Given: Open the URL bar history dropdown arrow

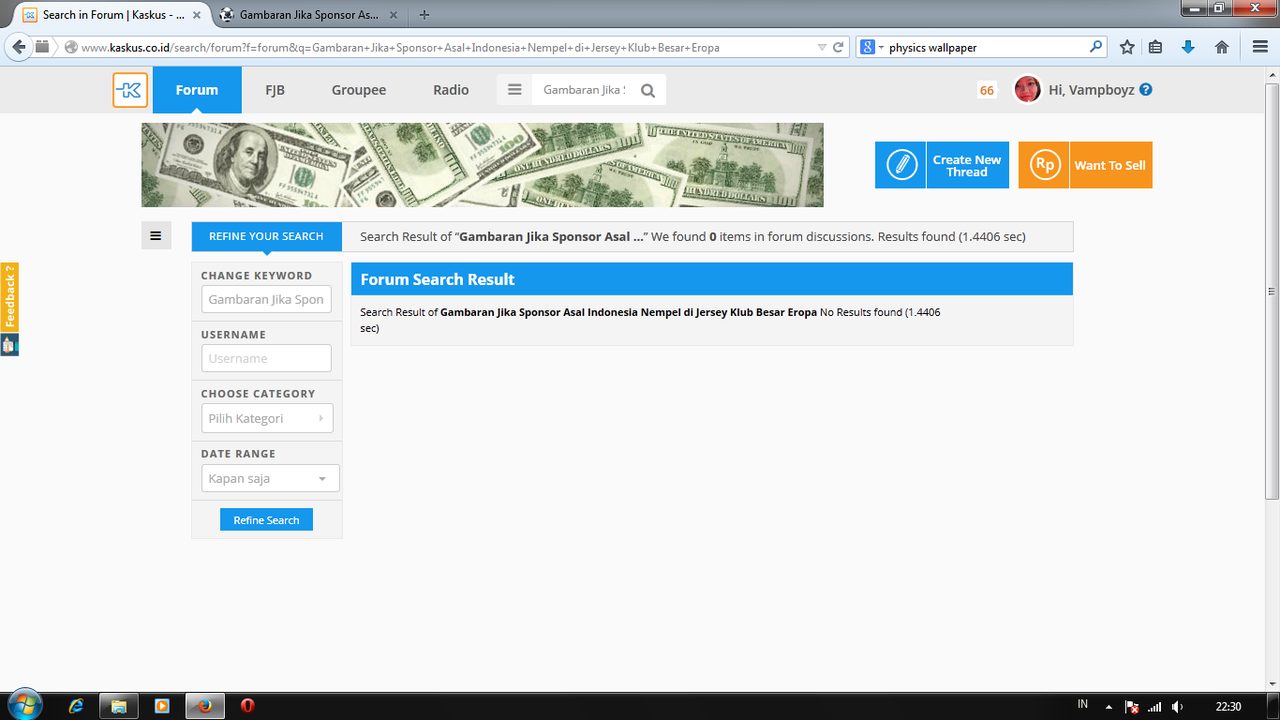Looking at the screenshot, I should coord(822,47).
